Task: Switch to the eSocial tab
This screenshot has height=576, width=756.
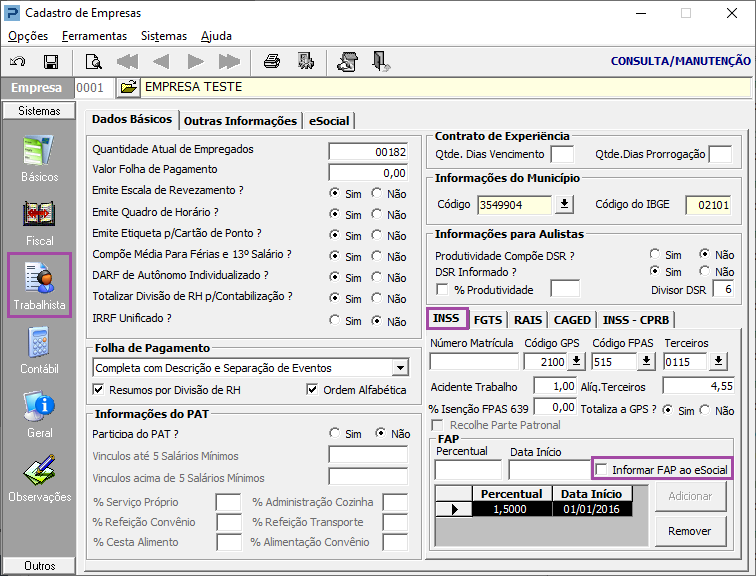Action: (x=329, y=121)
